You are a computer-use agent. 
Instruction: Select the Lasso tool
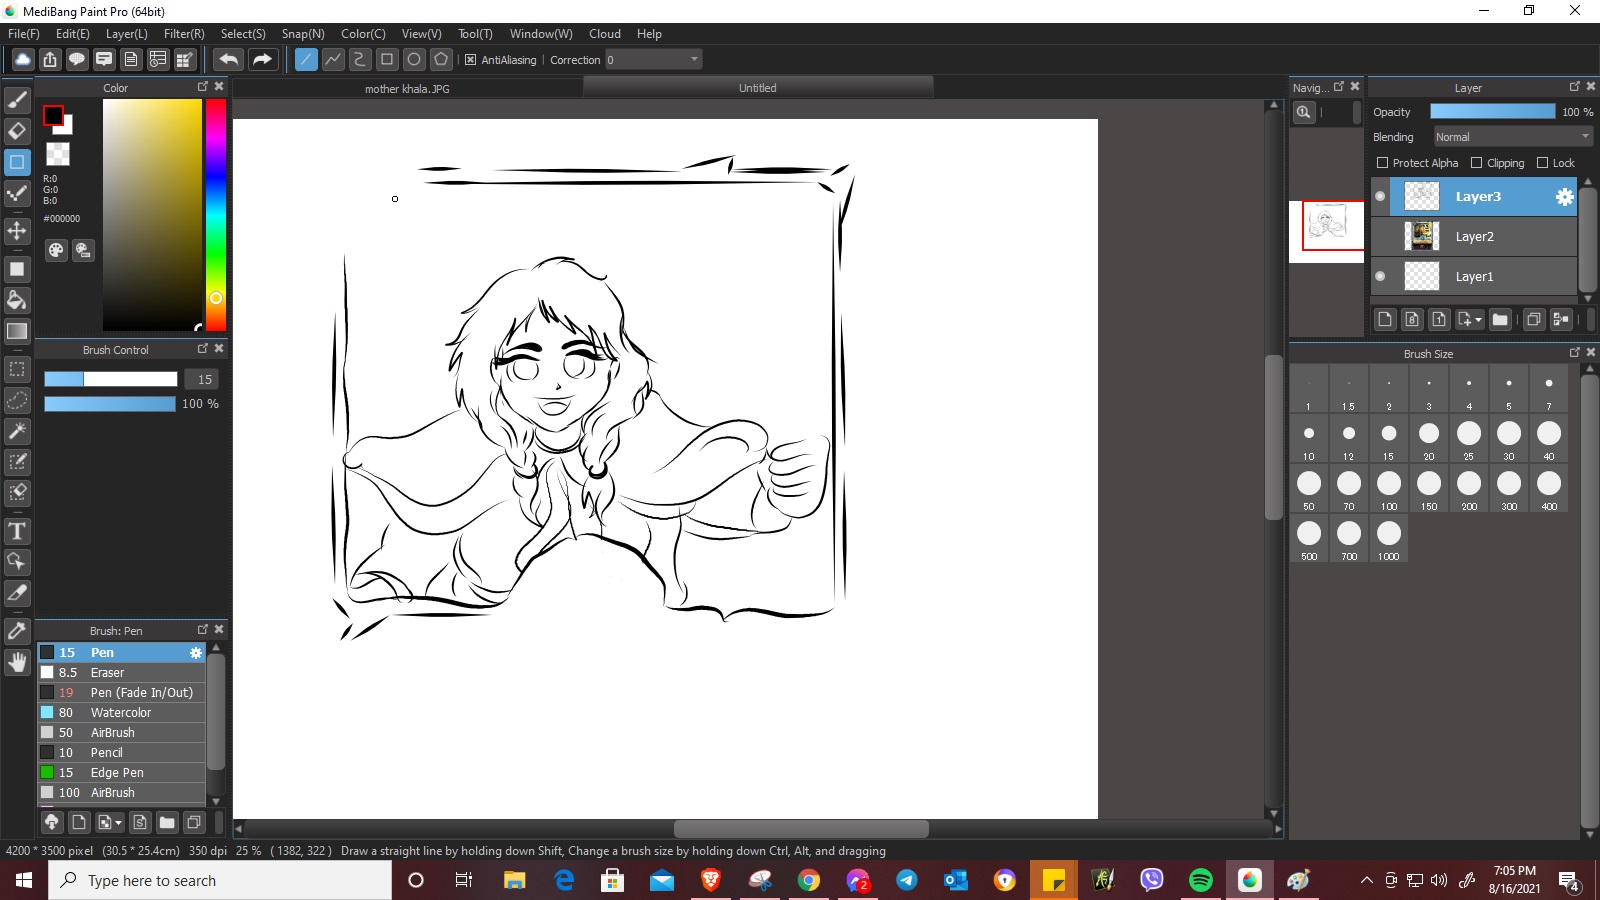[x=17, y=400]
